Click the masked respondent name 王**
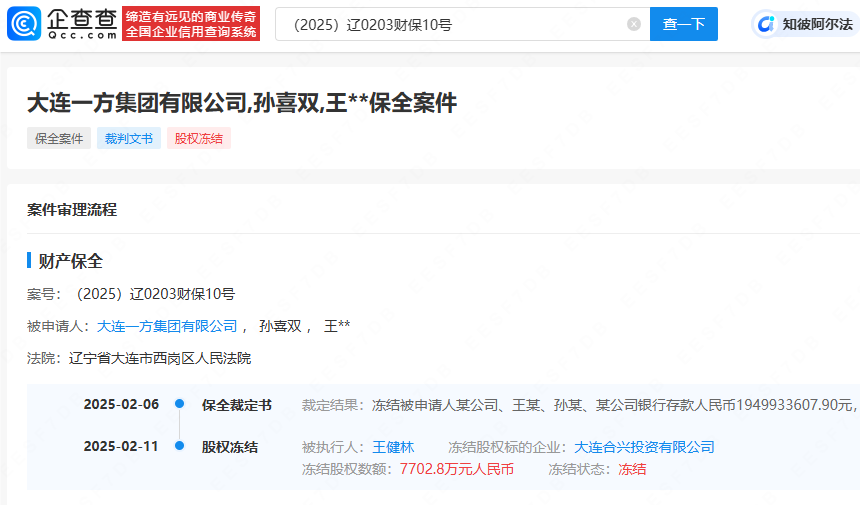 pos(337,326)
